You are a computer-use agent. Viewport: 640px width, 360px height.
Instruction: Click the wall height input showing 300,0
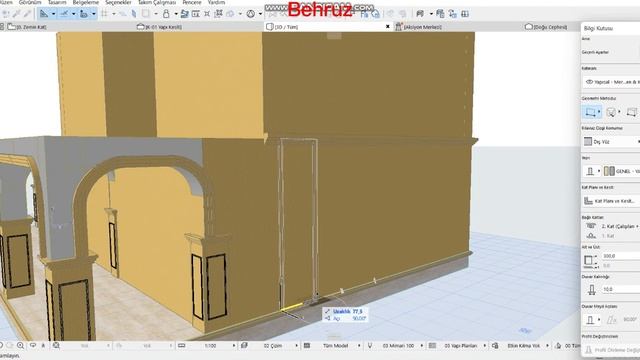click(621, 256)
